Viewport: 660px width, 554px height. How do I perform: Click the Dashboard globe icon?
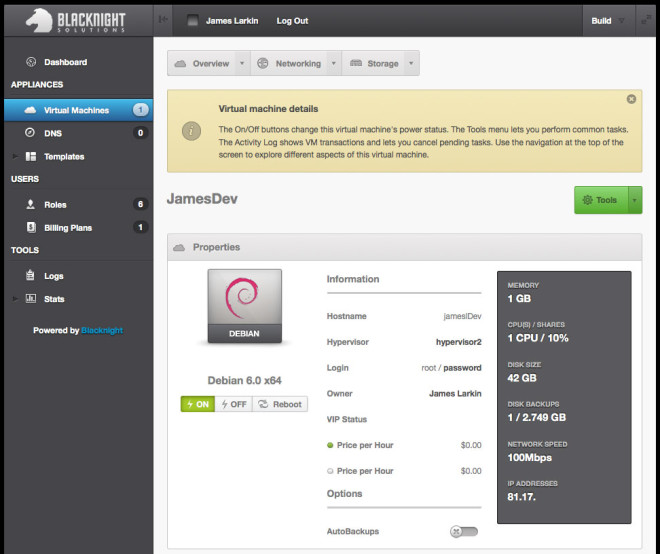click(x=31, y=62)
